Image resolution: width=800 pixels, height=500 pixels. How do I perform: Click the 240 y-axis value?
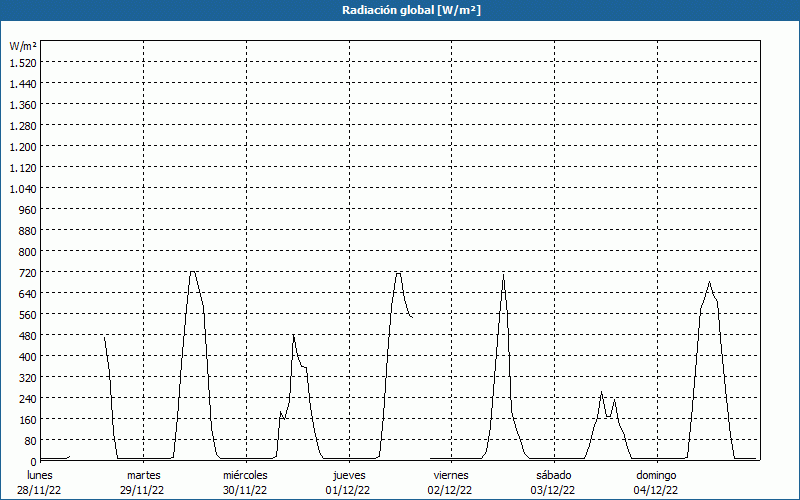[x=28, y=398]
